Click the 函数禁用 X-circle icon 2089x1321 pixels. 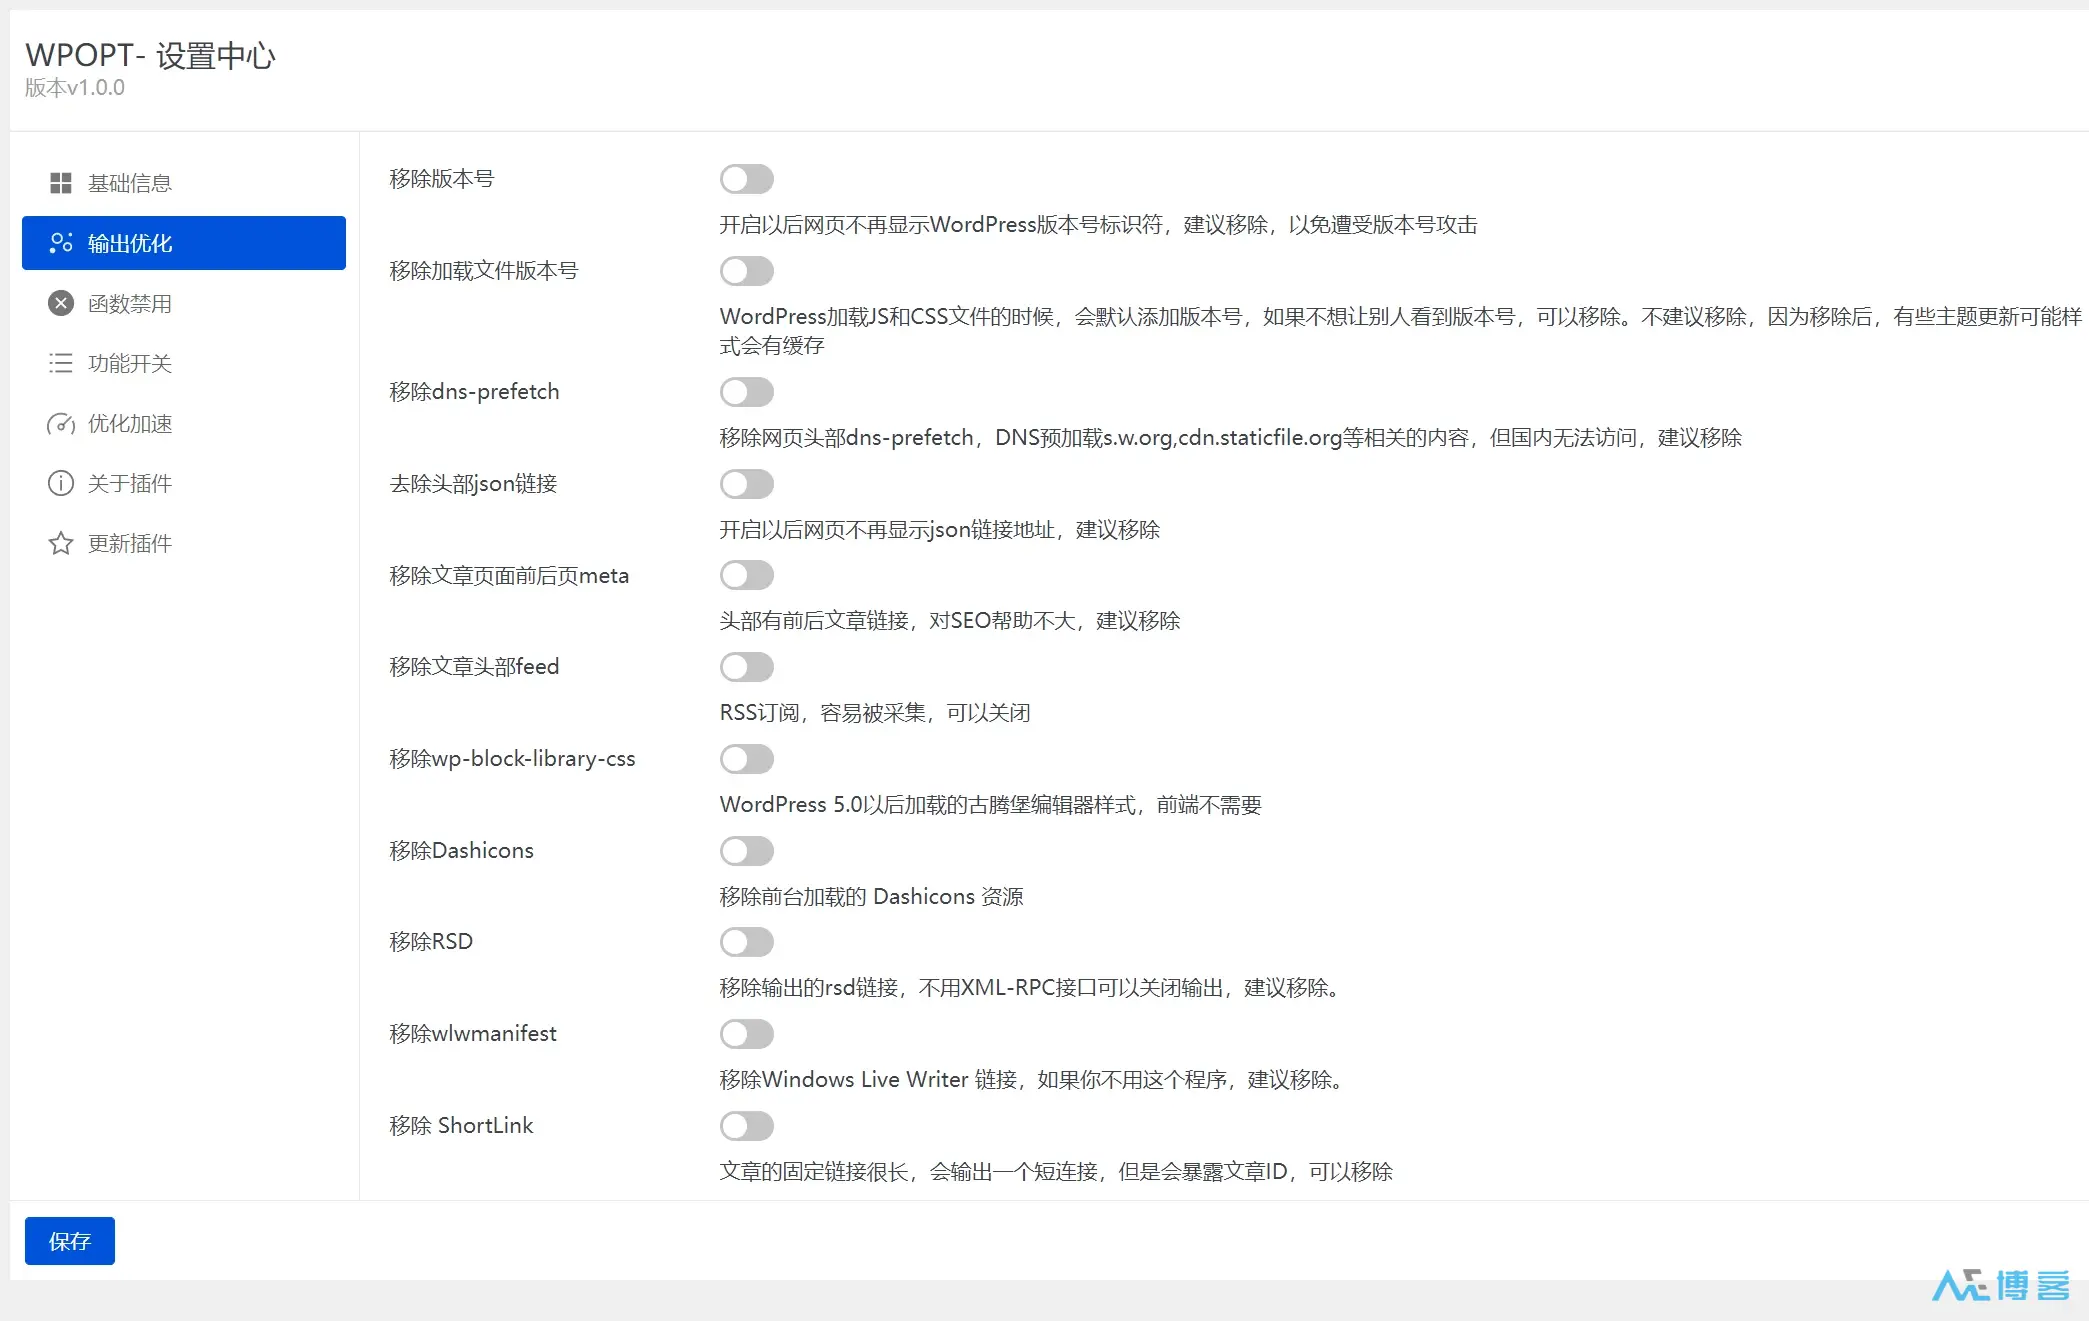(61, 303)
